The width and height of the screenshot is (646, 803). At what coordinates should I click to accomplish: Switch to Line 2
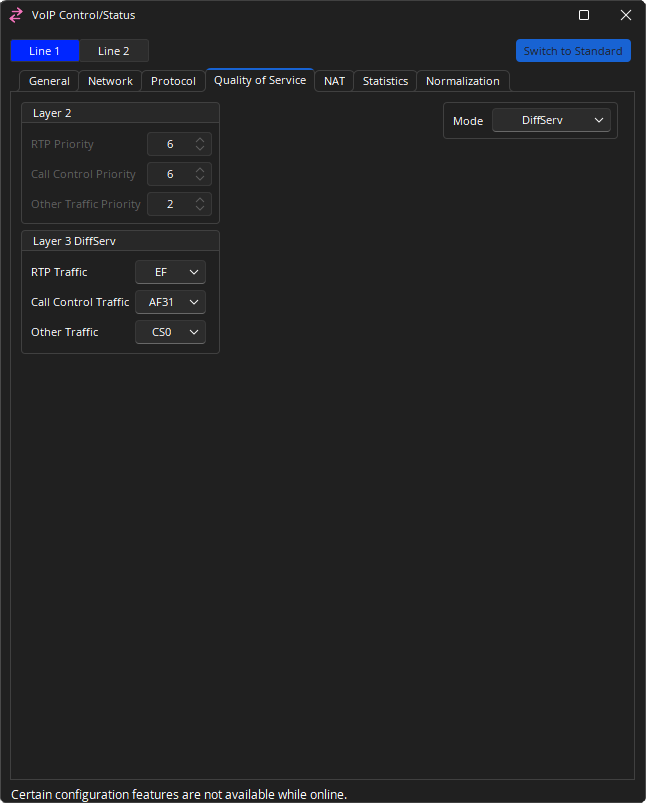pos(114,51)
